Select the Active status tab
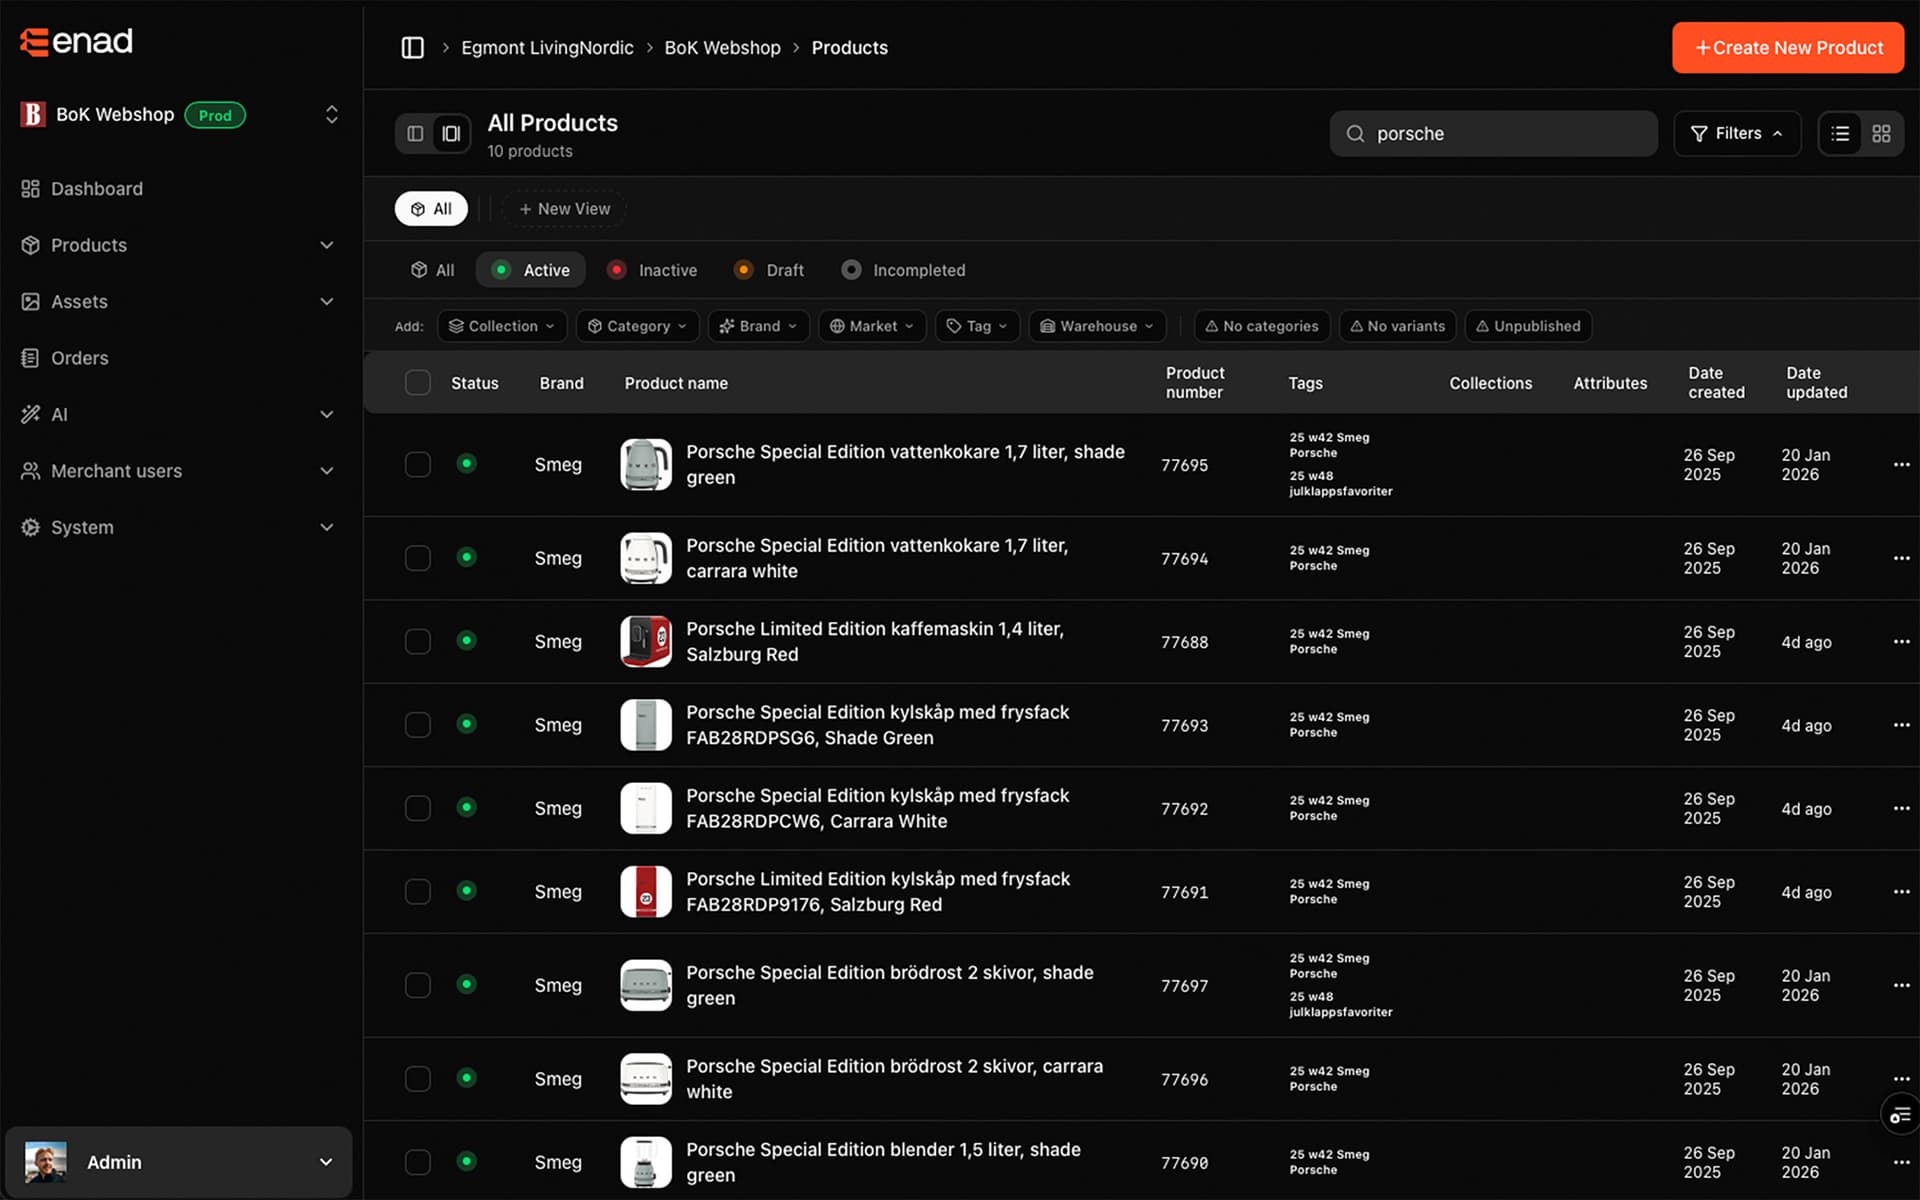1920x1200 pixels. 531,270
